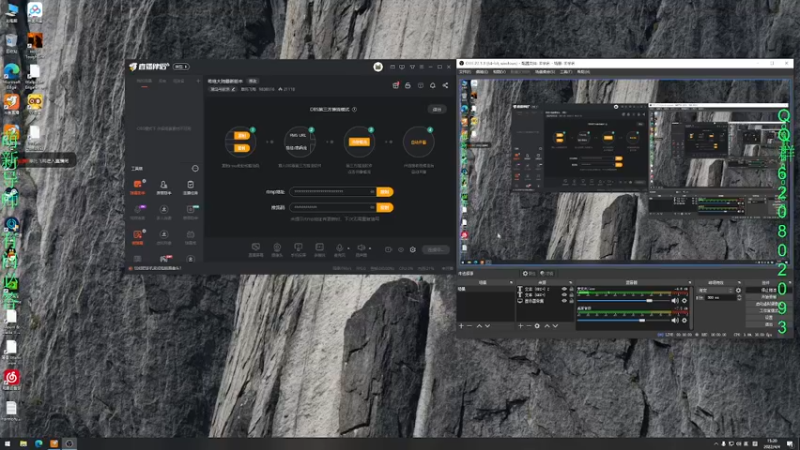Copy the stream code

click(385, 207)
